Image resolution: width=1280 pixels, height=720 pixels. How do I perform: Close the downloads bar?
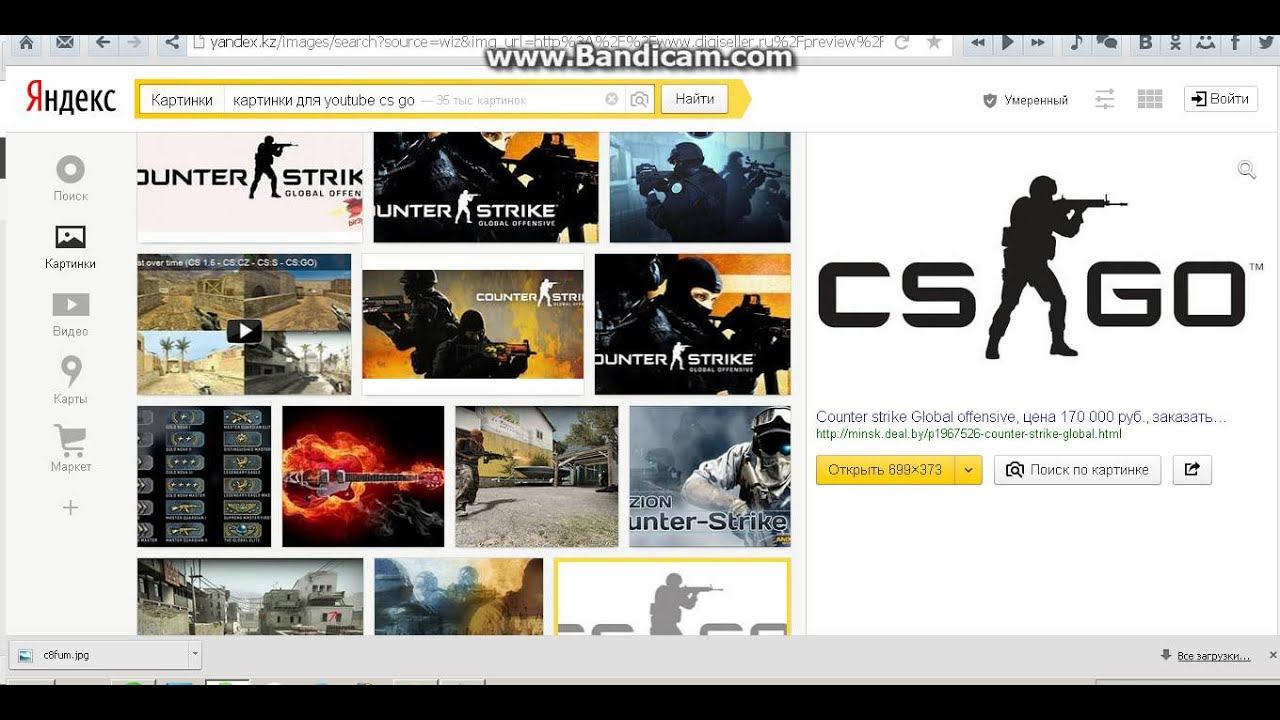1272,655
